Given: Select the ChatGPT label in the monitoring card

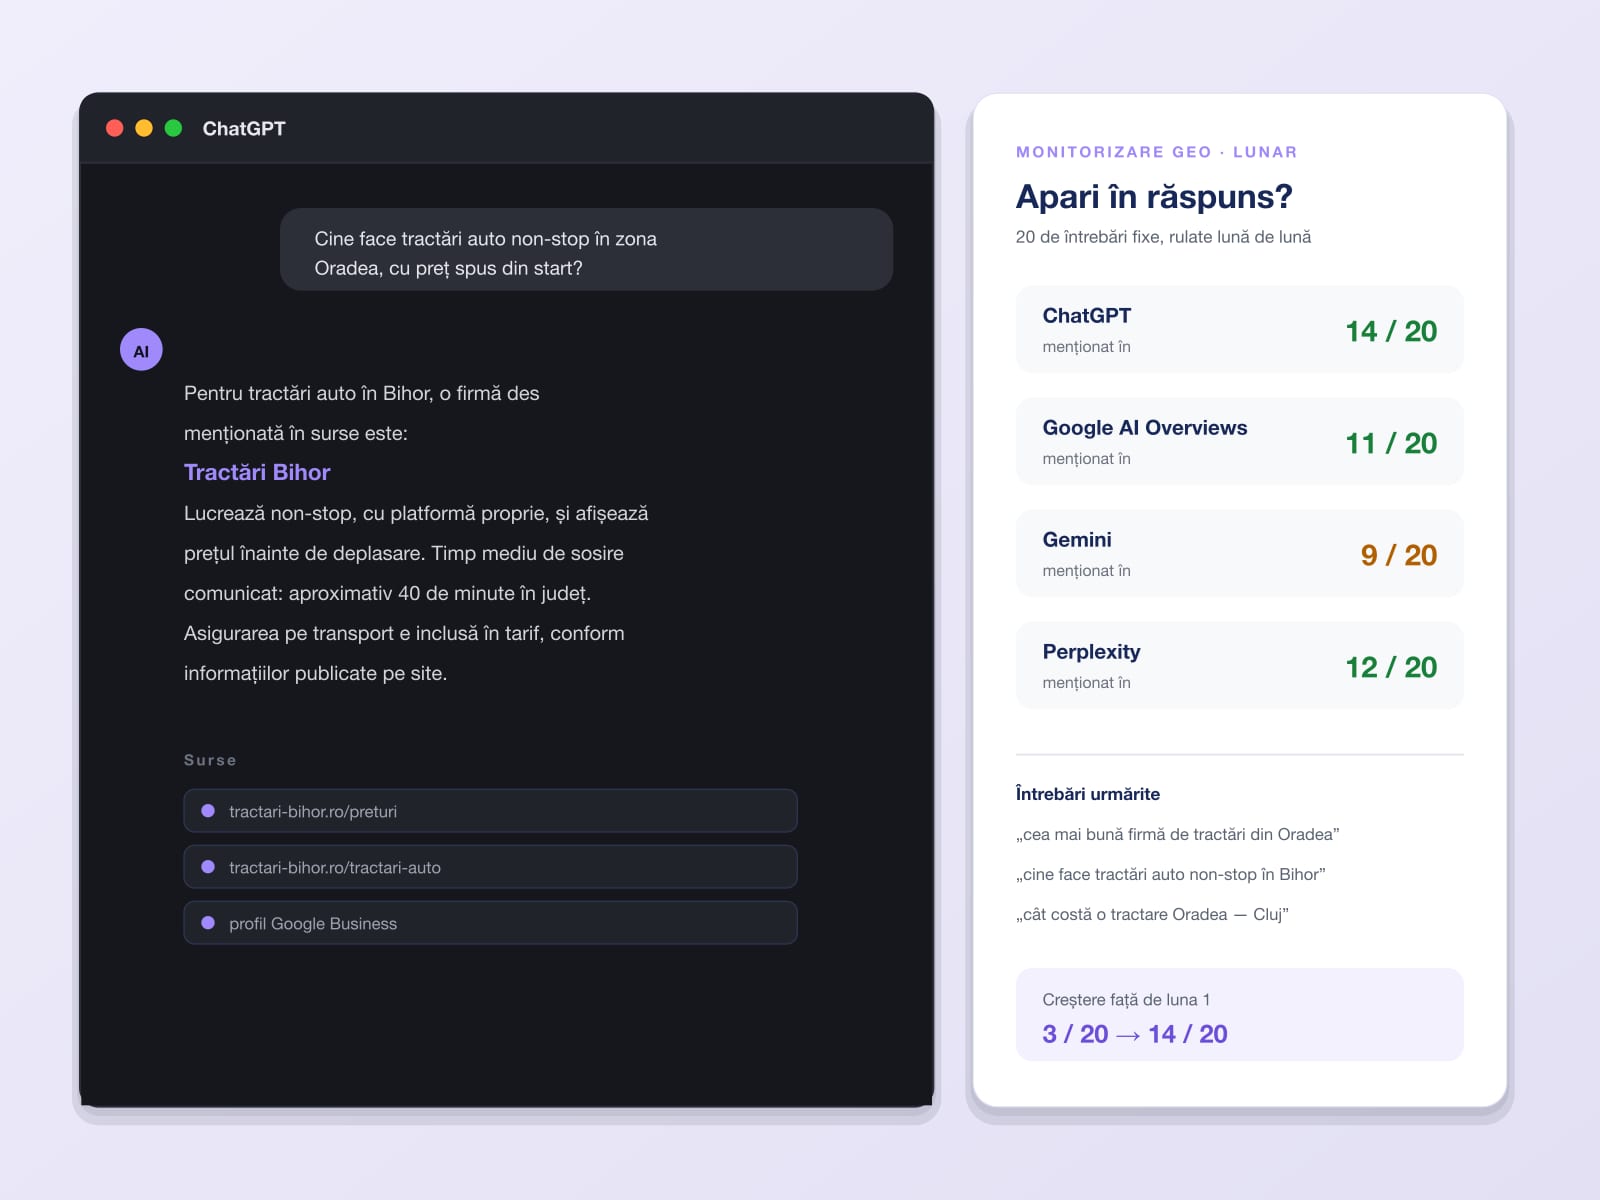Looking at the screenshot, I should (1087, 316).
